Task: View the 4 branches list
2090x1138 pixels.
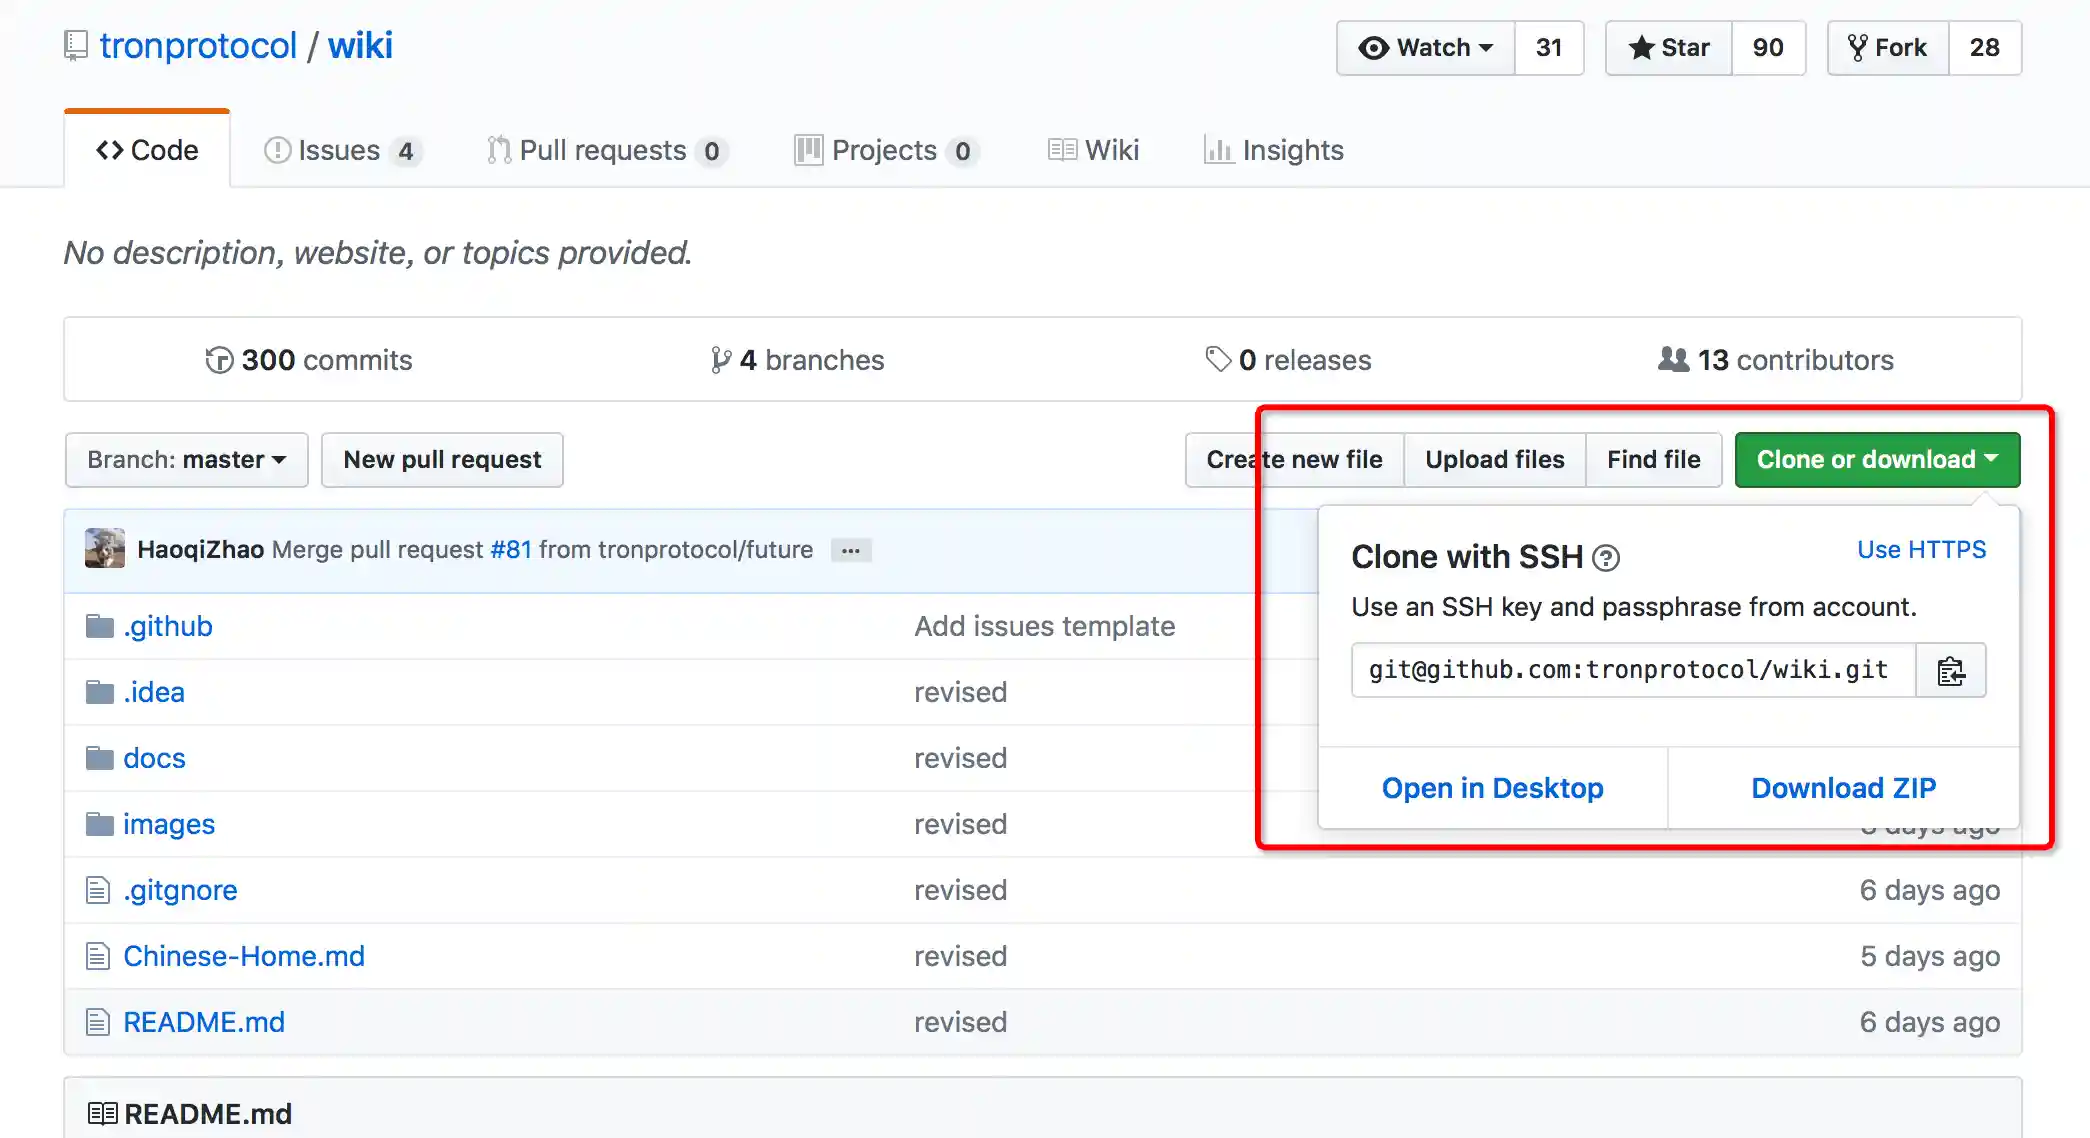Action: pos(797,360)
